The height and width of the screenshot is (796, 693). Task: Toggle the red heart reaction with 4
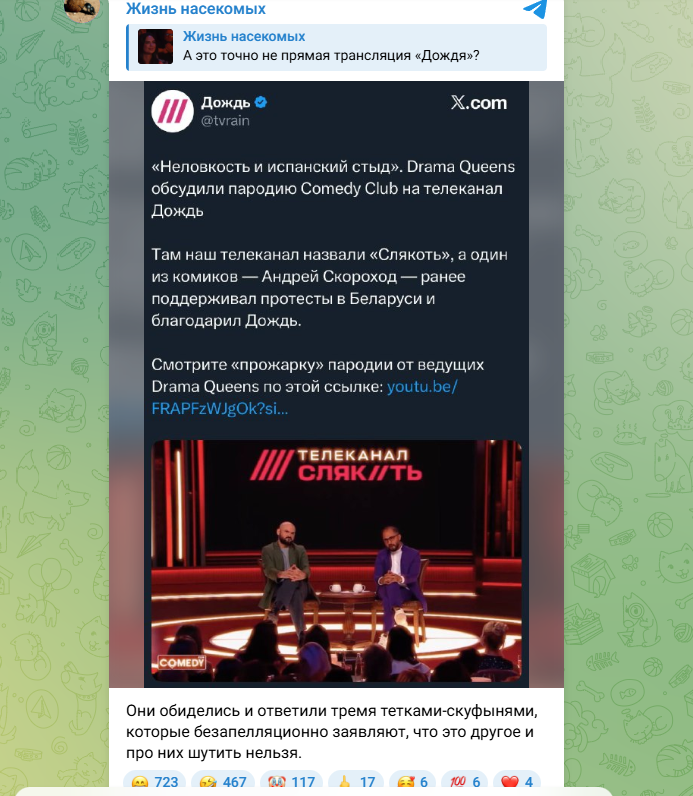tap(517, 782)
